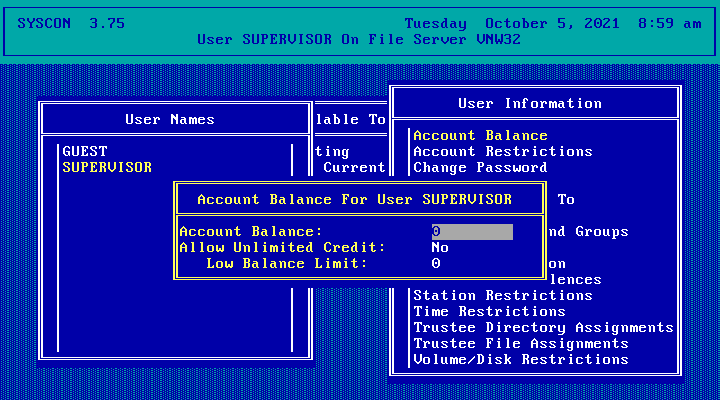Open Station Restrictions entry
Image resolution: width=720 pixels, height=400 pixels.
[x=503, y=295]
